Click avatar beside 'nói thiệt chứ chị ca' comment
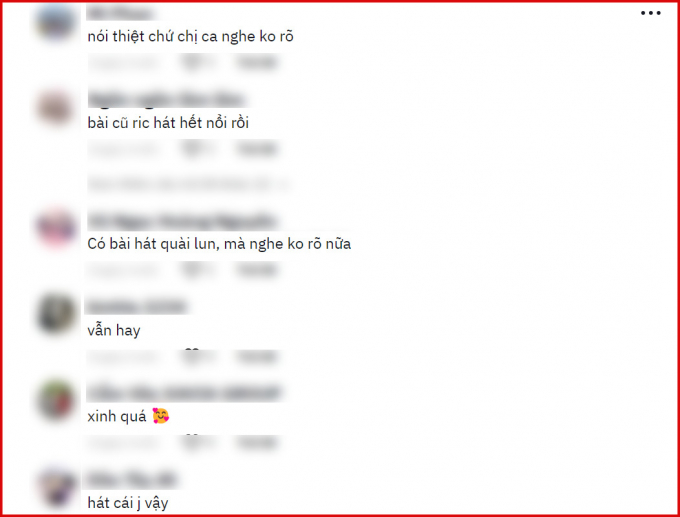The image size is (680, 517). [56, 22]
